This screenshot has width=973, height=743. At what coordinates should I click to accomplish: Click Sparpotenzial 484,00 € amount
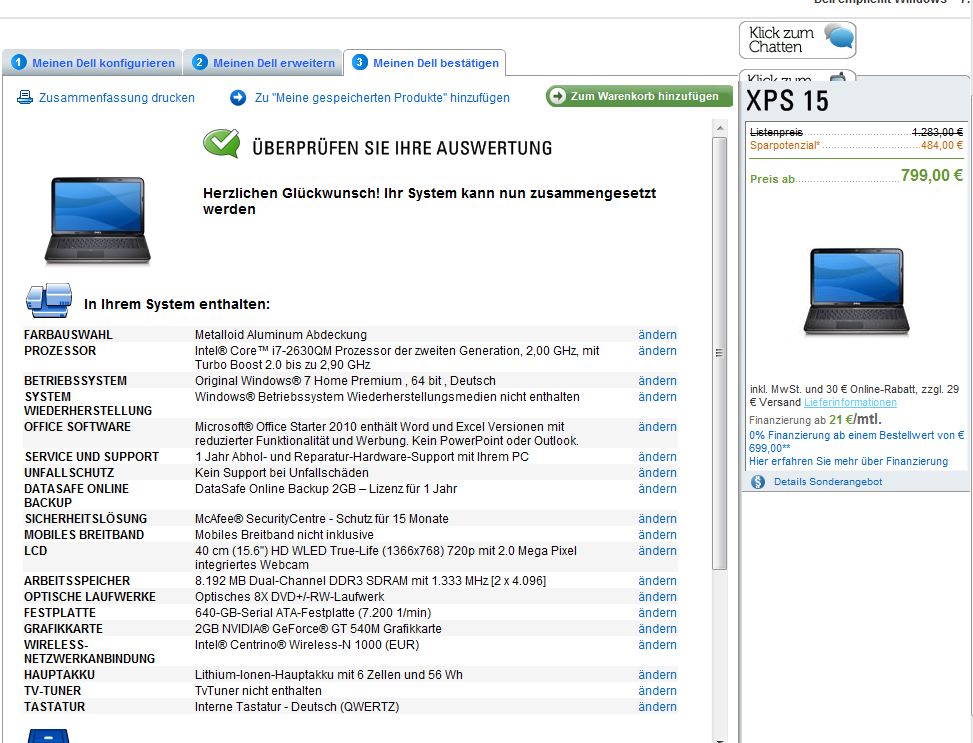[942, 145]
